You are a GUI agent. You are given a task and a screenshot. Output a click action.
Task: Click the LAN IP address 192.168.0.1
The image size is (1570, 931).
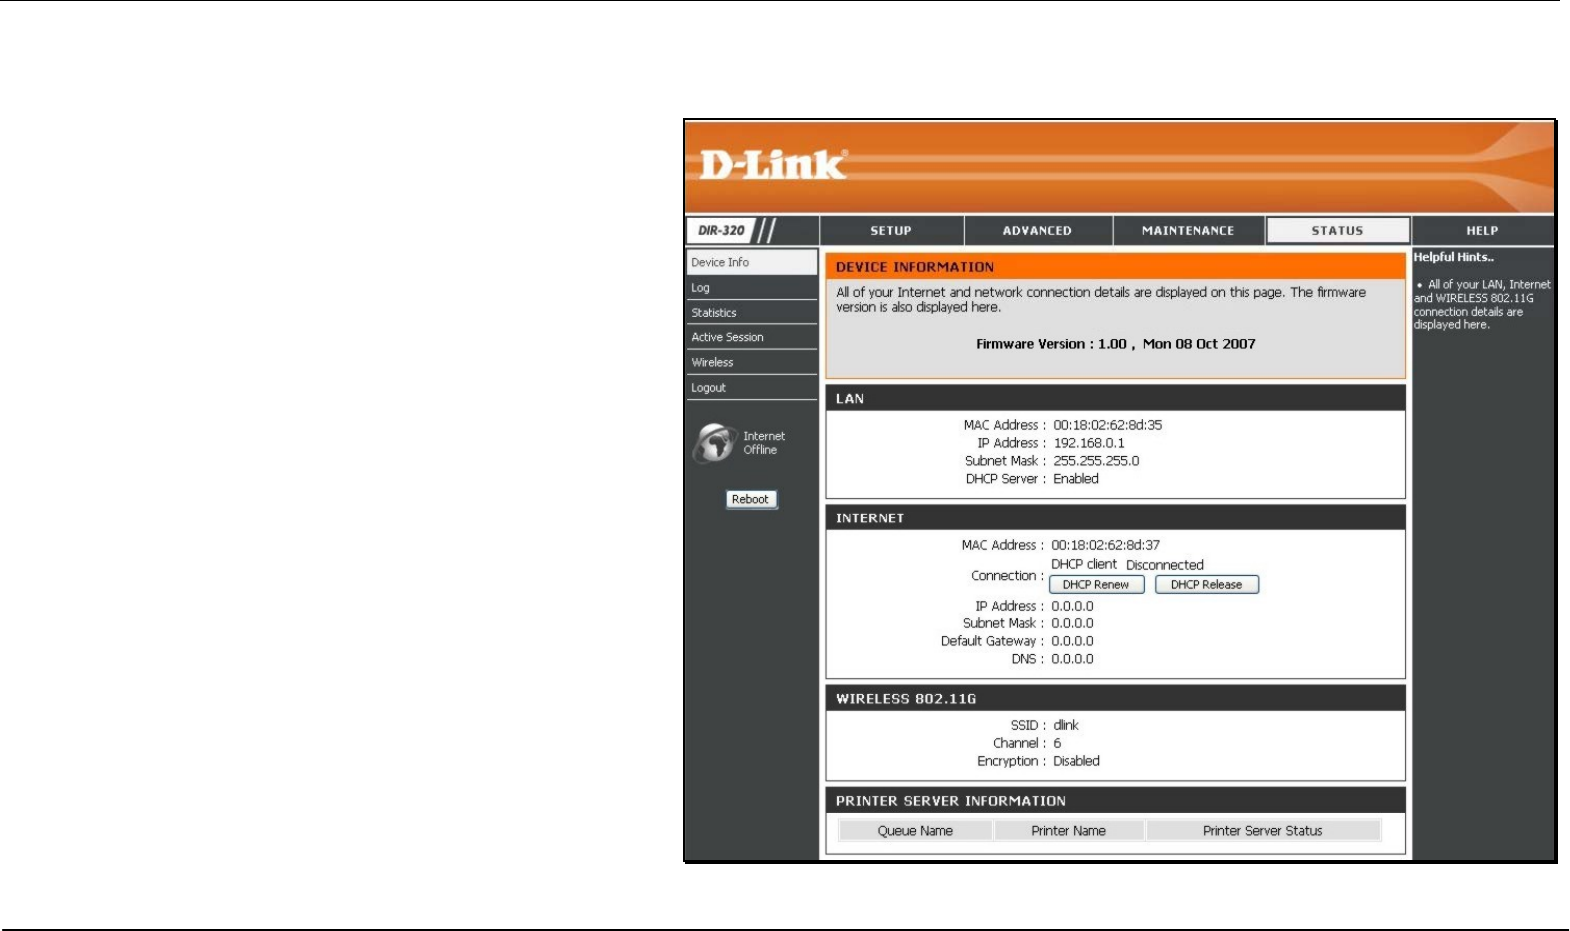tap(1089, 443)
